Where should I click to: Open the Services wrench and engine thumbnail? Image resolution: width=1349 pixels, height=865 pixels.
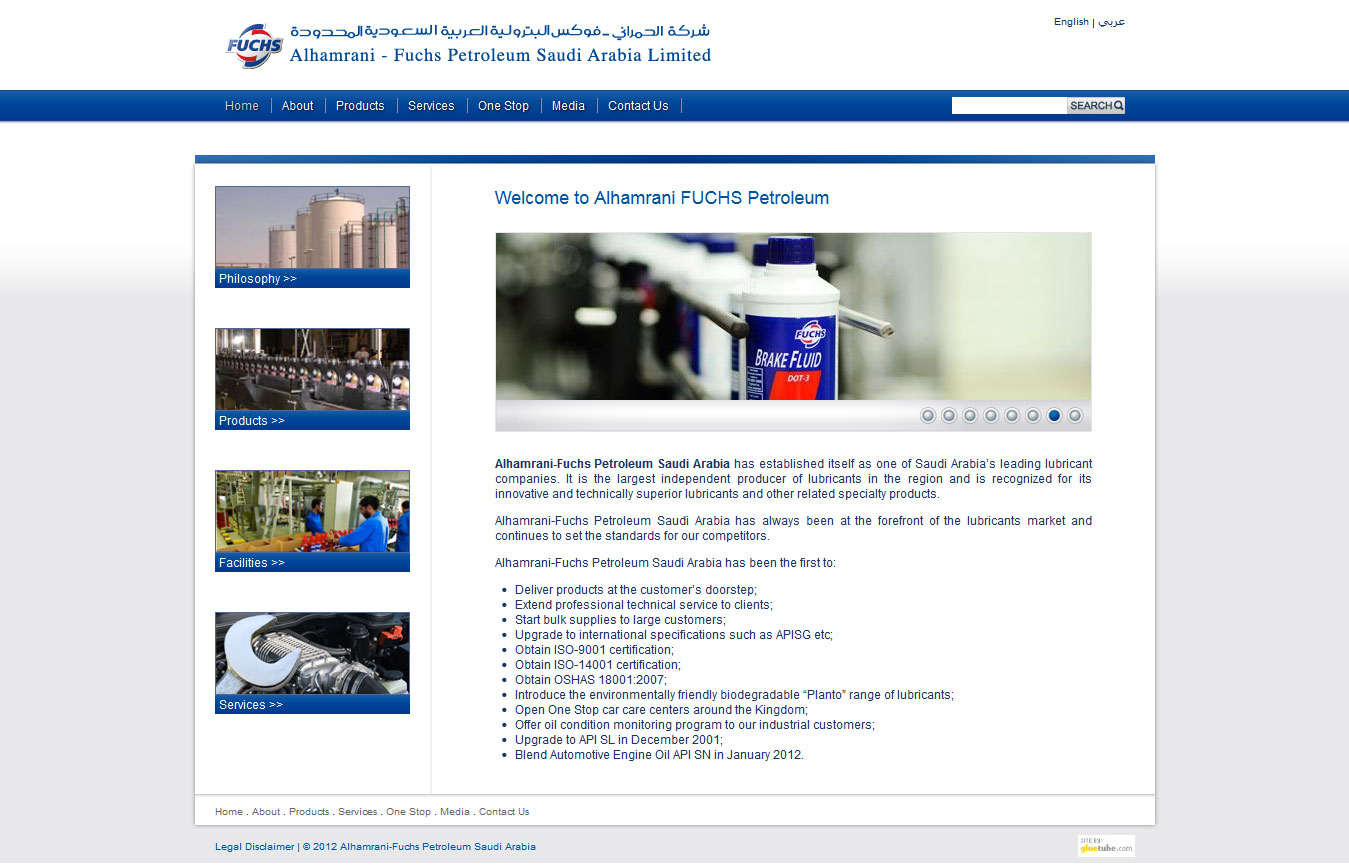tap(312, 654)
